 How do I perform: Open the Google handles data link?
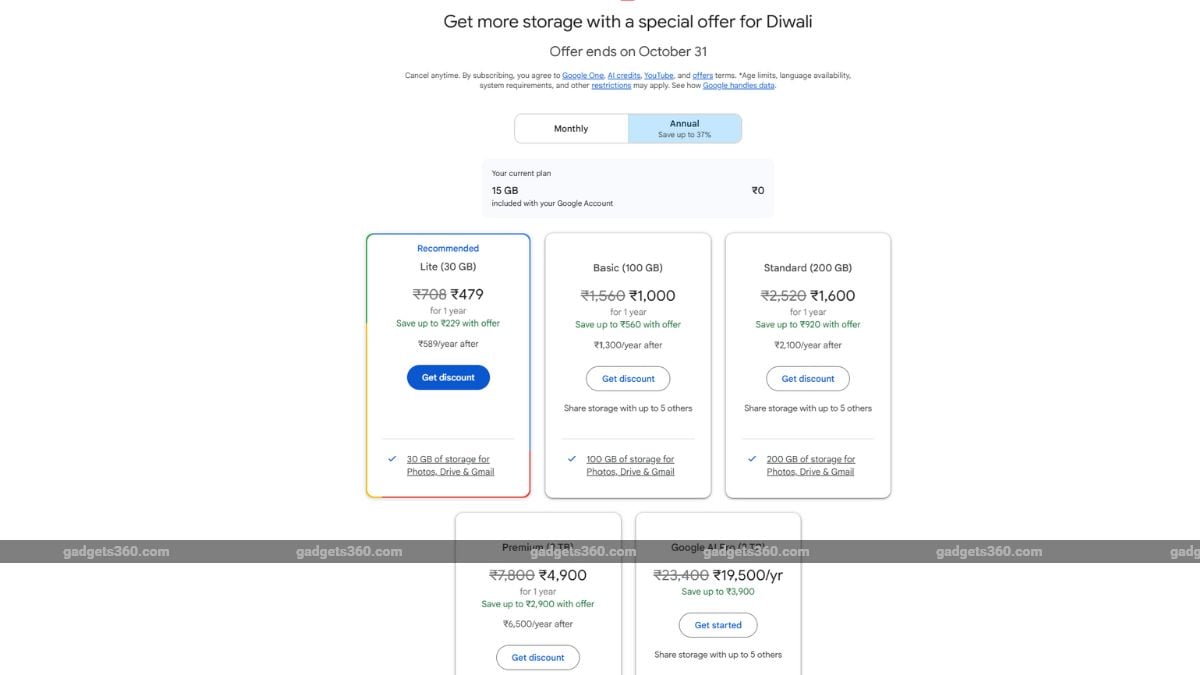pyautogui.click(x=738, y=86)
